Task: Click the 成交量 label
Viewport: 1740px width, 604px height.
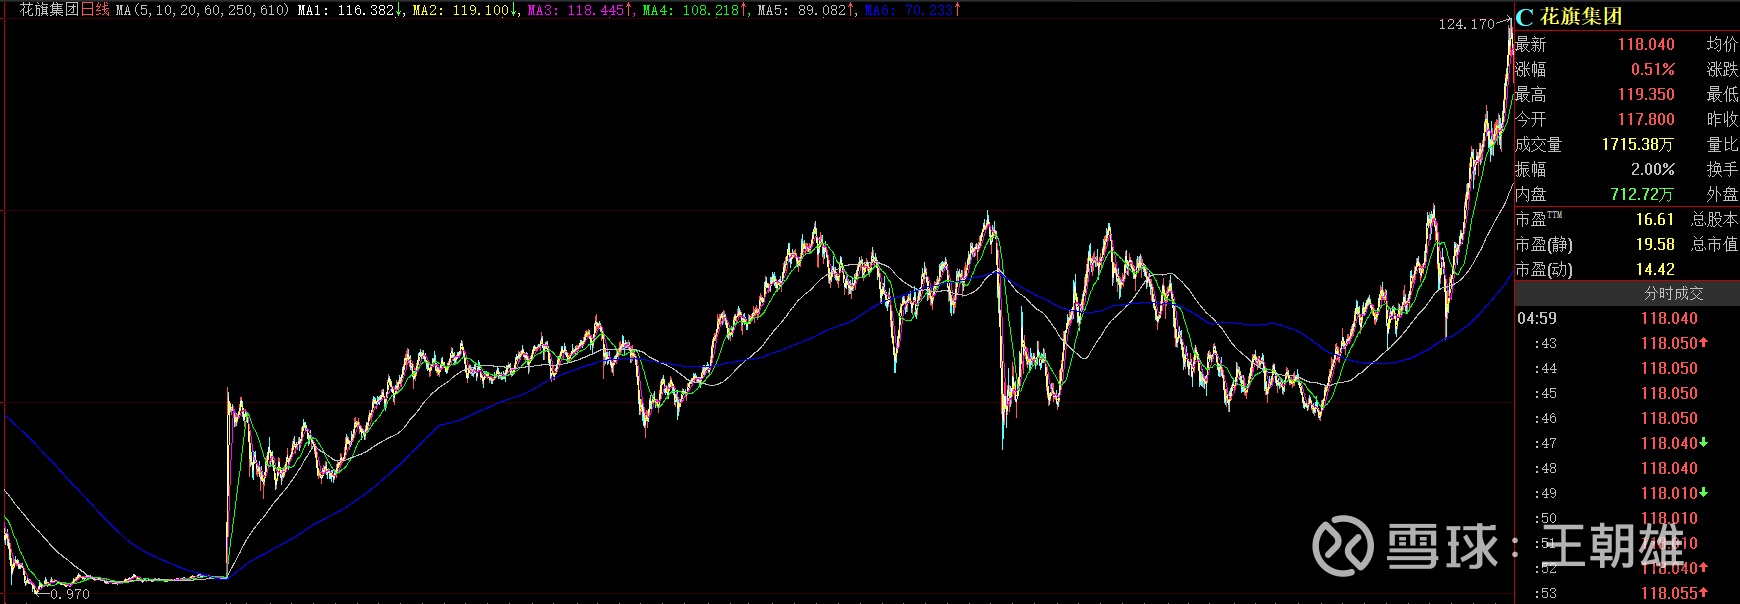Action: click(1539, 145)
